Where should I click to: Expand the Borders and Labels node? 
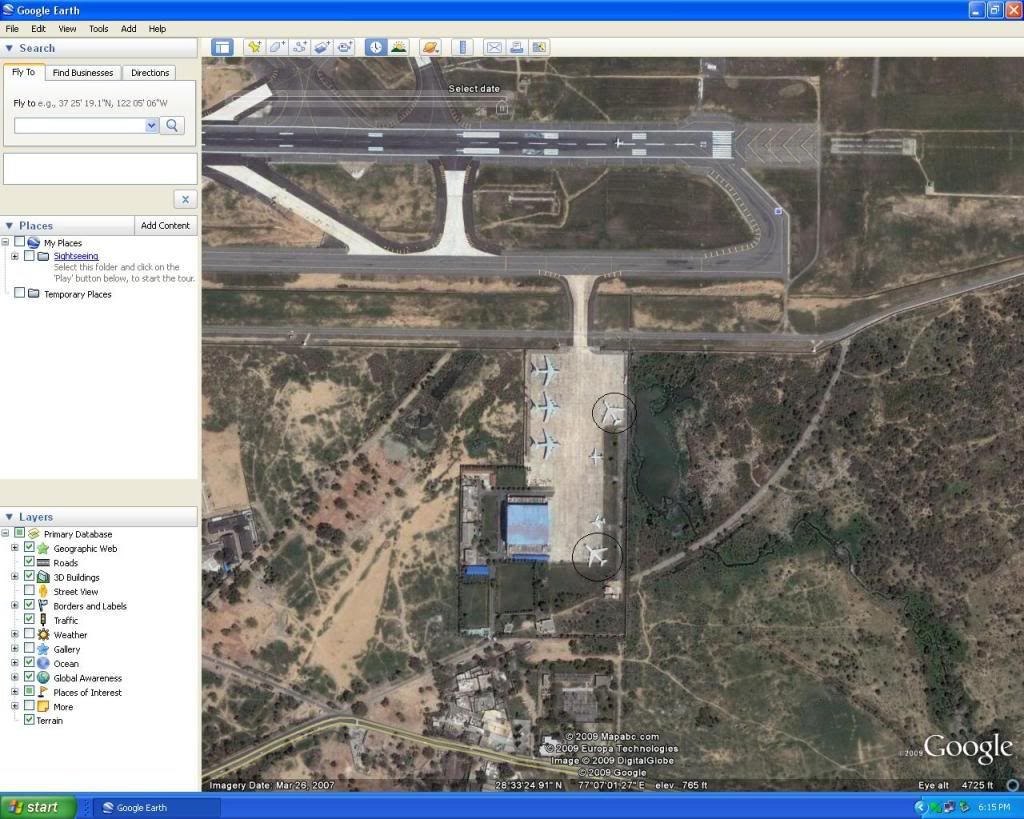coord(14,605)
